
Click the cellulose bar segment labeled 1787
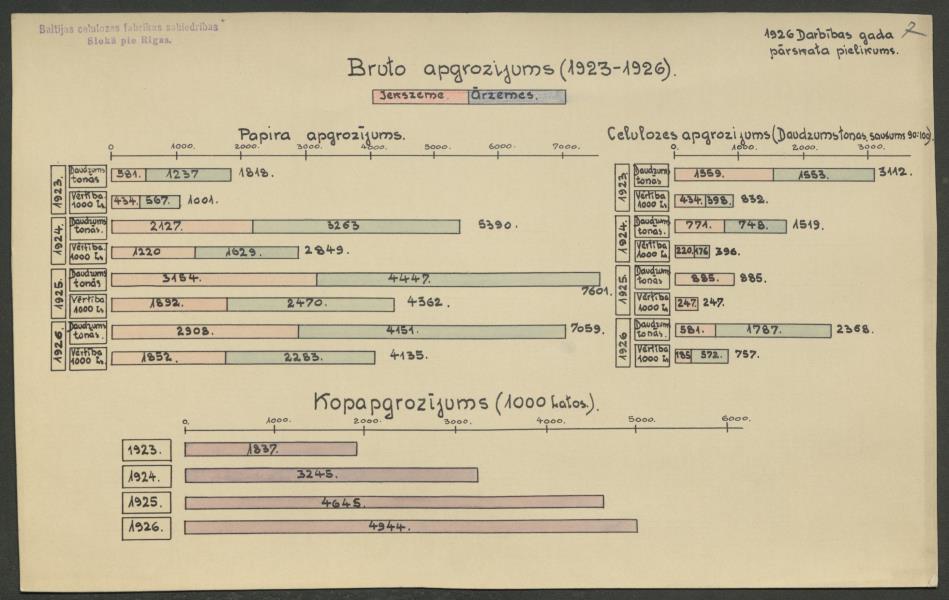pyautogui.click(x=773, y=330)
